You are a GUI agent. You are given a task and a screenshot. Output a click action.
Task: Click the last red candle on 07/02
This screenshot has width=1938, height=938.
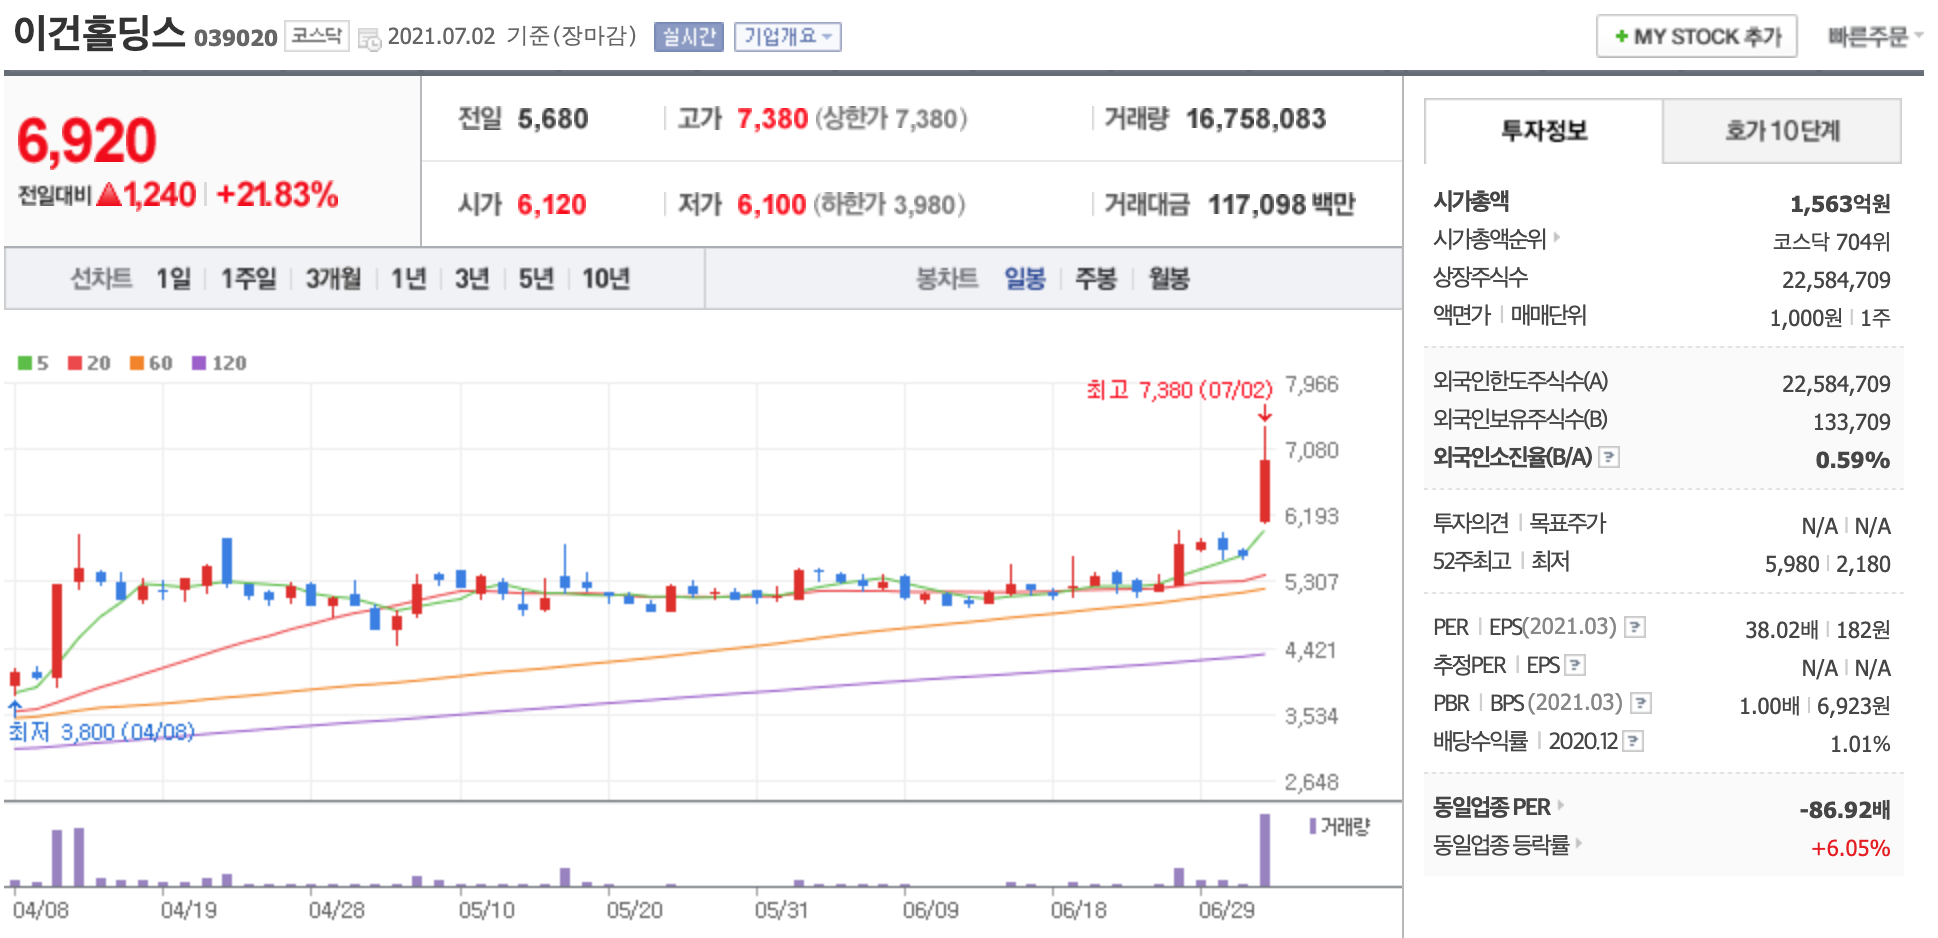[x=1265, y=490]
